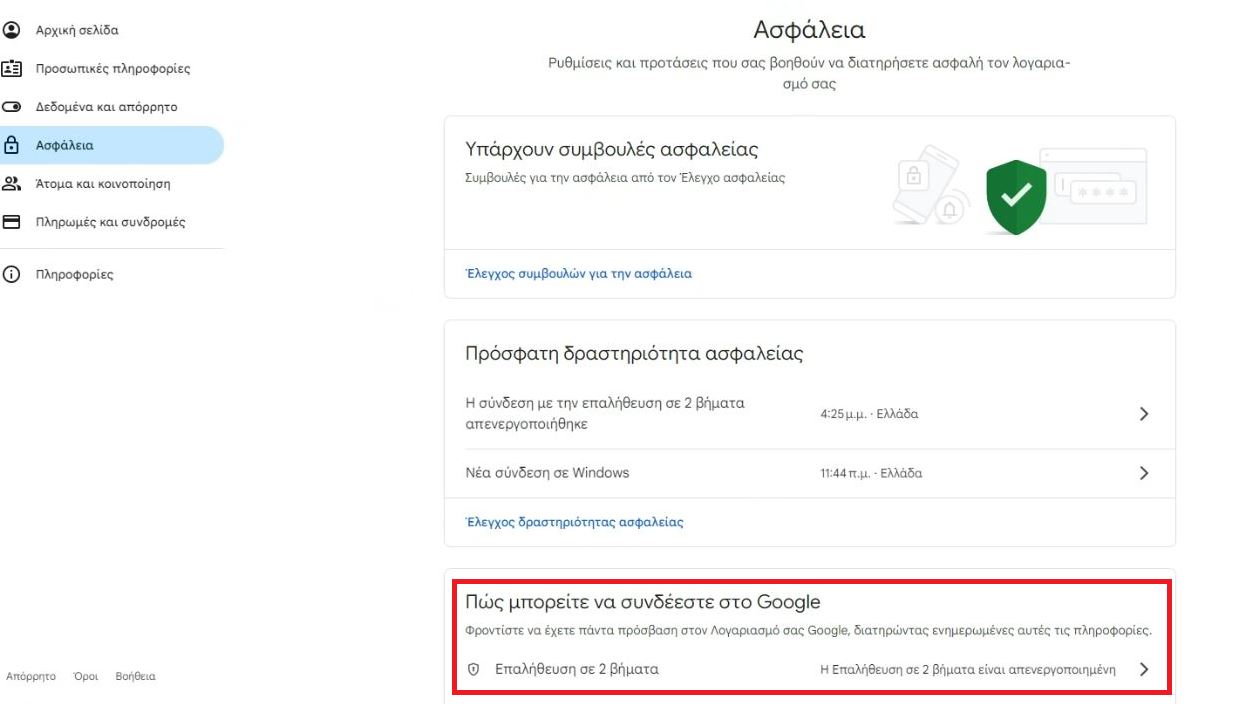
Task: Click the Πληρωμές και συνδρομές card icon
Action: click(x=12, y=222)
